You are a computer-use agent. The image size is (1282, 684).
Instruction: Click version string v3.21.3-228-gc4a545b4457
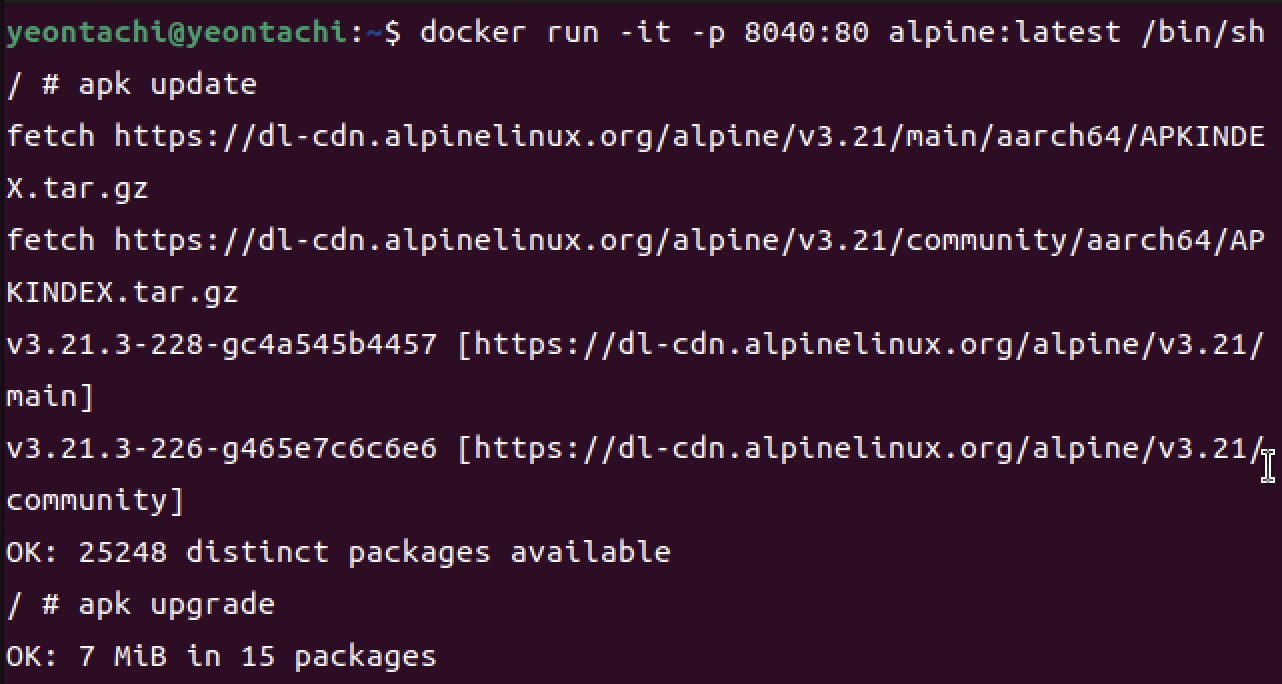click(221, 344)
